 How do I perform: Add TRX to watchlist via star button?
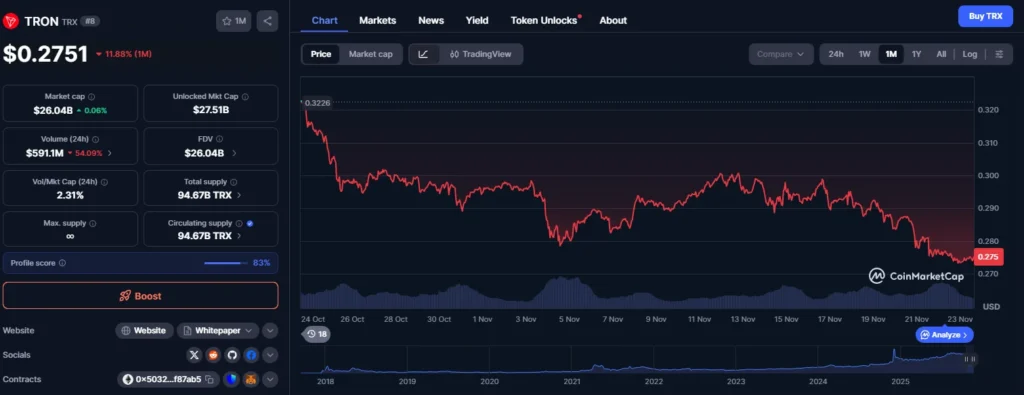click(x=234, y=21)
